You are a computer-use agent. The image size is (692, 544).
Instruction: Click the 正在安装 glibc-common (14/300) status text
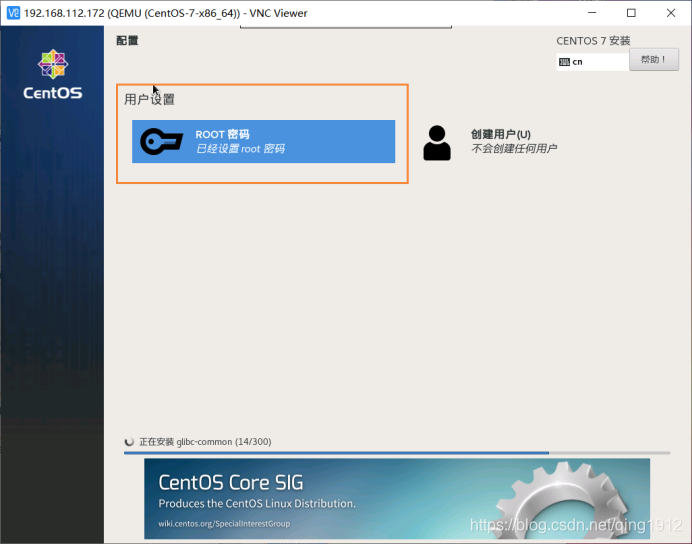tap(205, 442)
